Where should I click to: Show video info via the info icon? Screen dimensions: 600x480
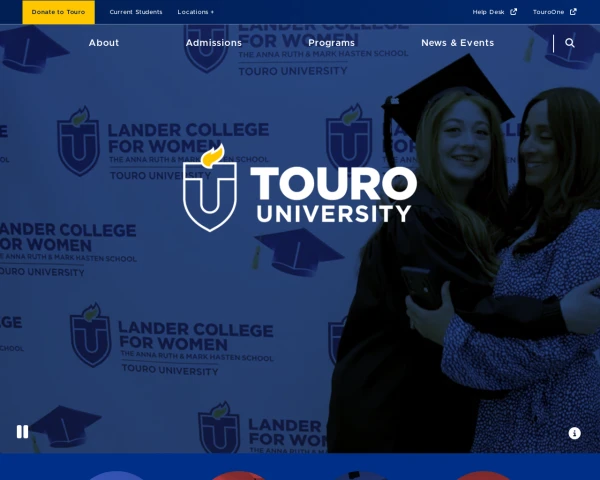coord(574,433)
